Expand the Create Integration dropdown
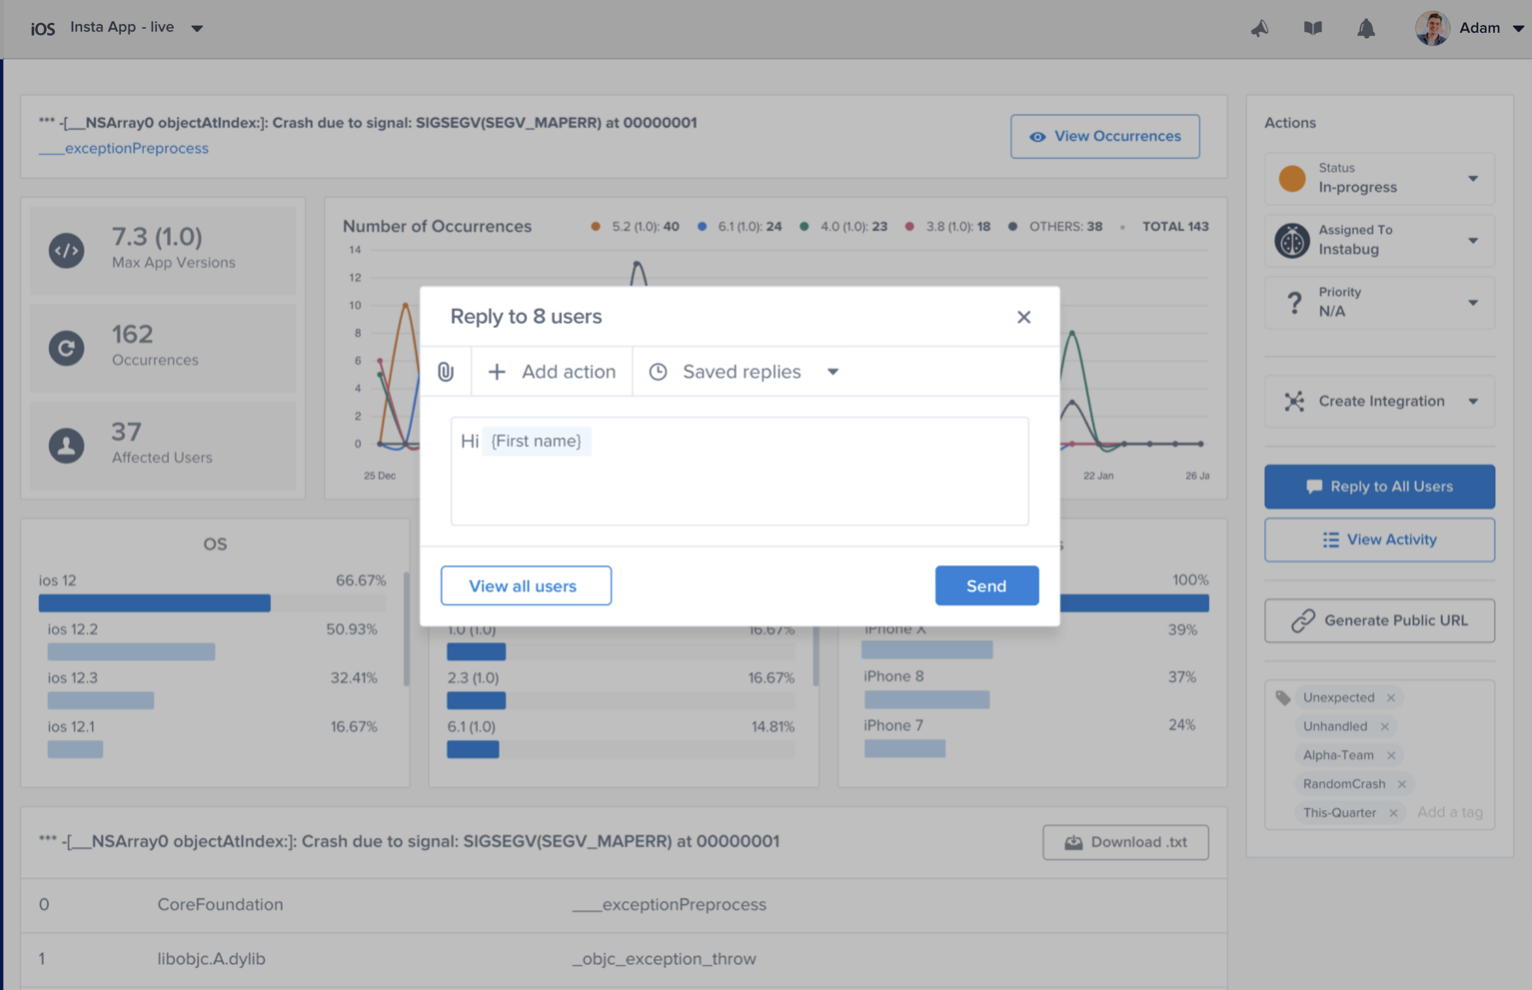The width and height of the screenshot is (1532, 990). coord(1473,402)
